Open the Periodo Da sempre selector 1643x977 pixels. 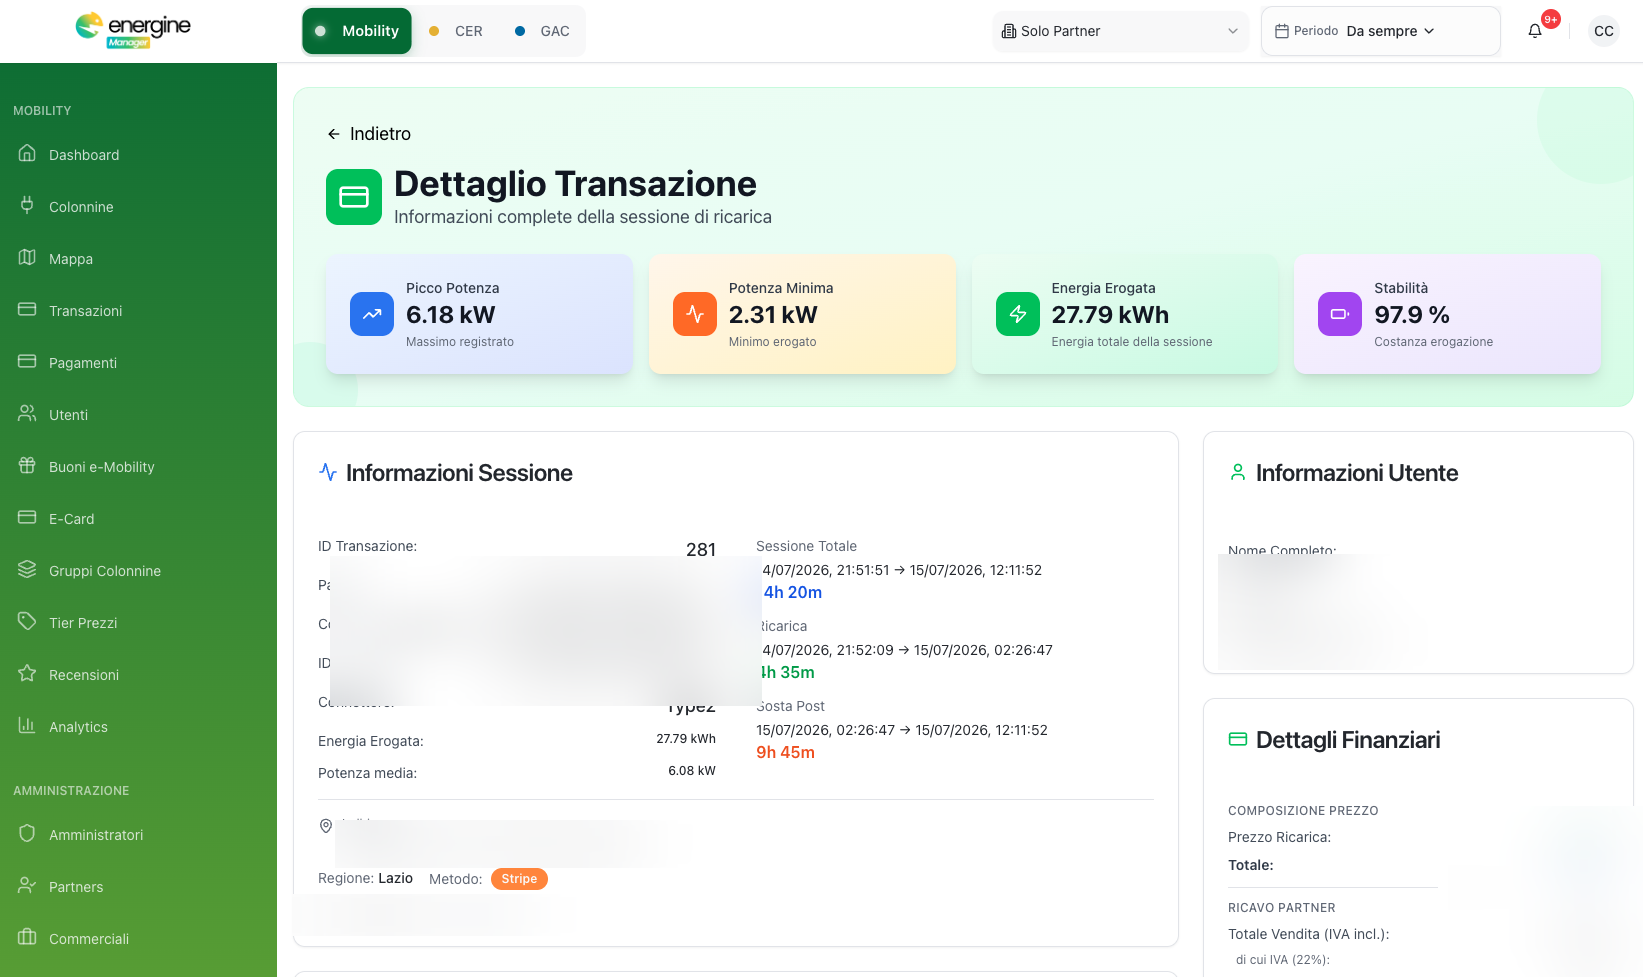1381,31
